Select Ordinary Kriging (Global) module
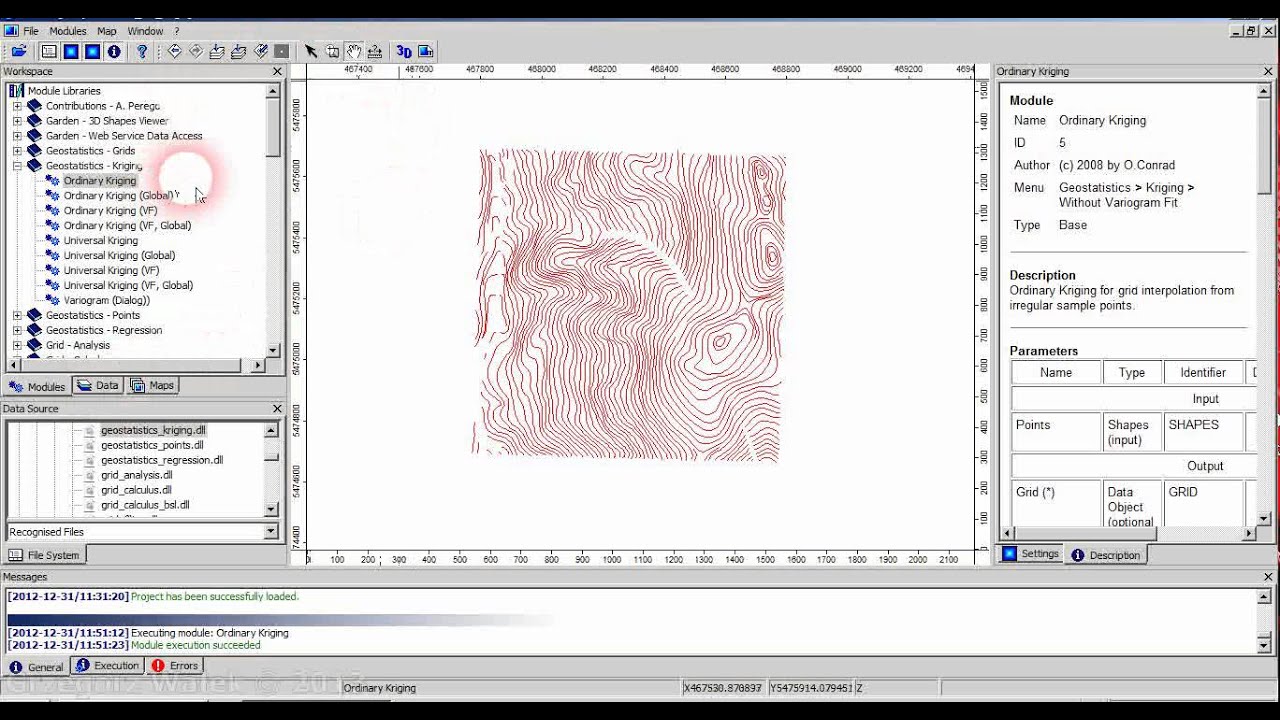The width and height of the screenshot is (1280, 720). coord(118,195)
